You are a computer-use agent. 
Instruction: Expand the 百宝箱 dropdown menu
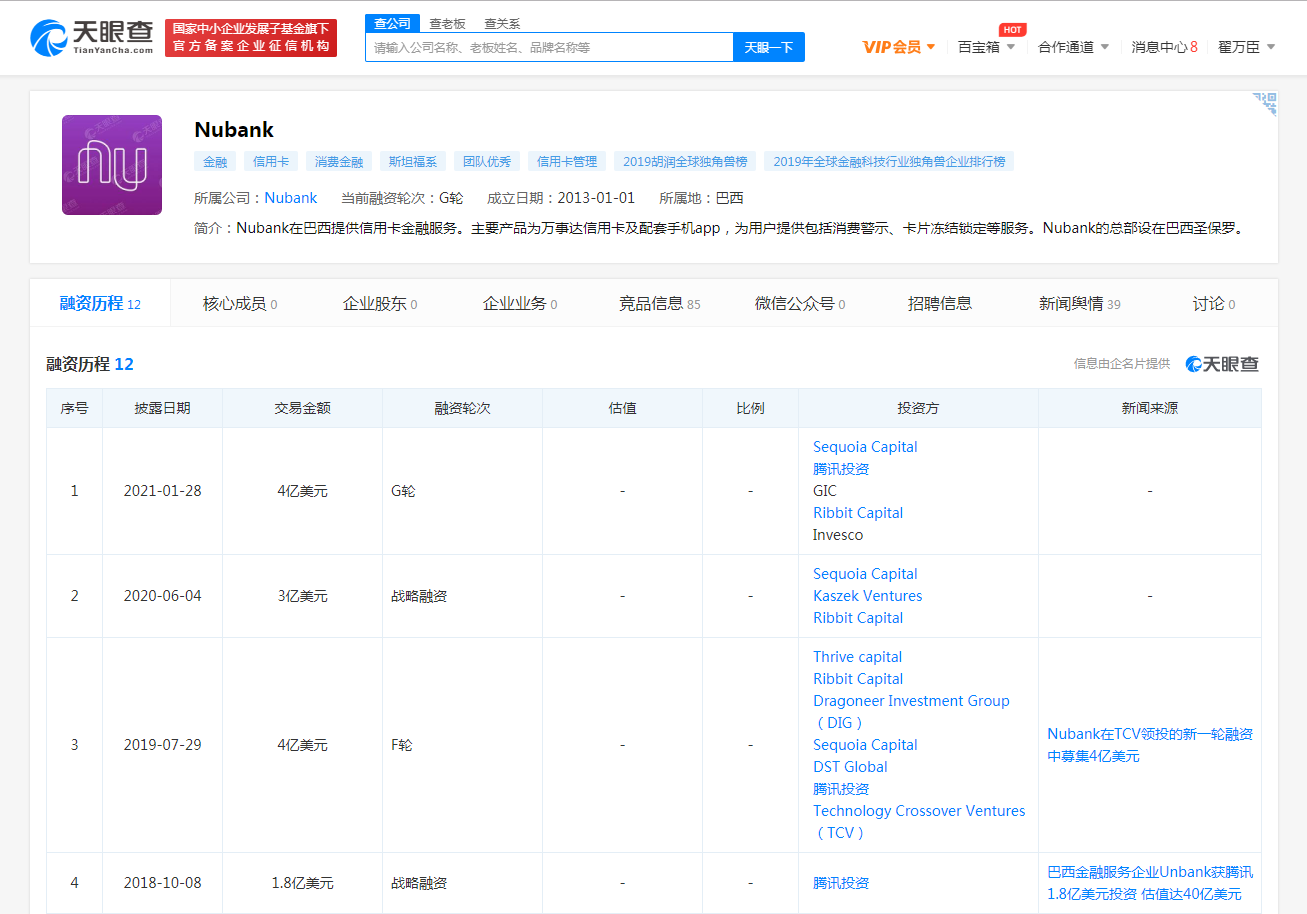pyautogui.click(x=986, y=47)
